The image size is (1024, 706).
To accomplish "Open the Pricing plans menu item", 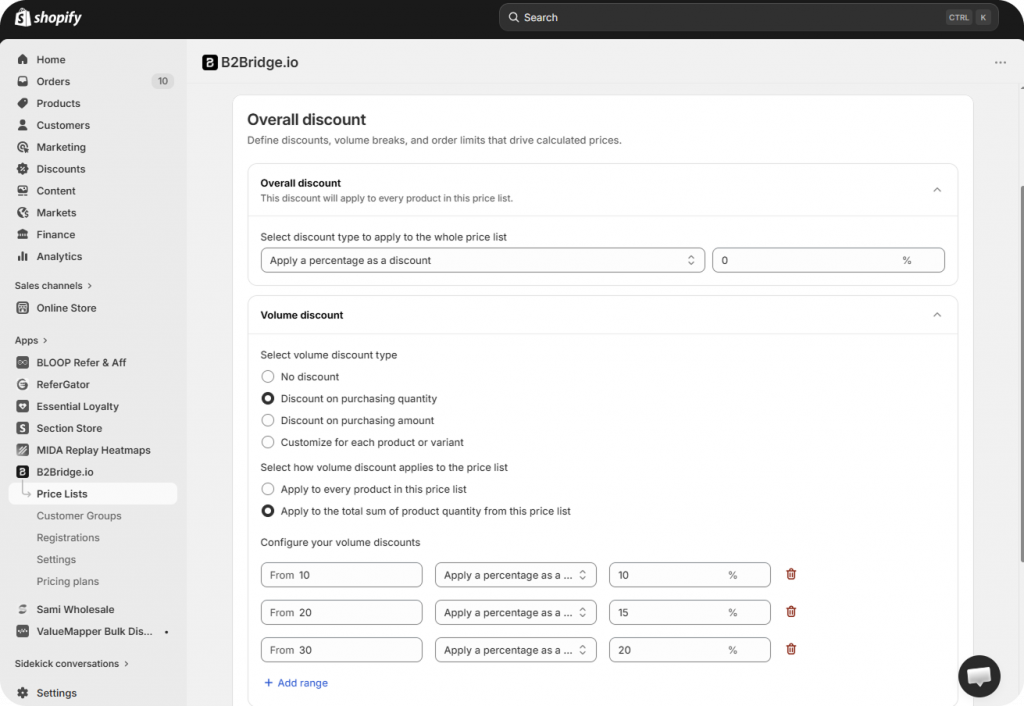I will click(x=68, y=581).
